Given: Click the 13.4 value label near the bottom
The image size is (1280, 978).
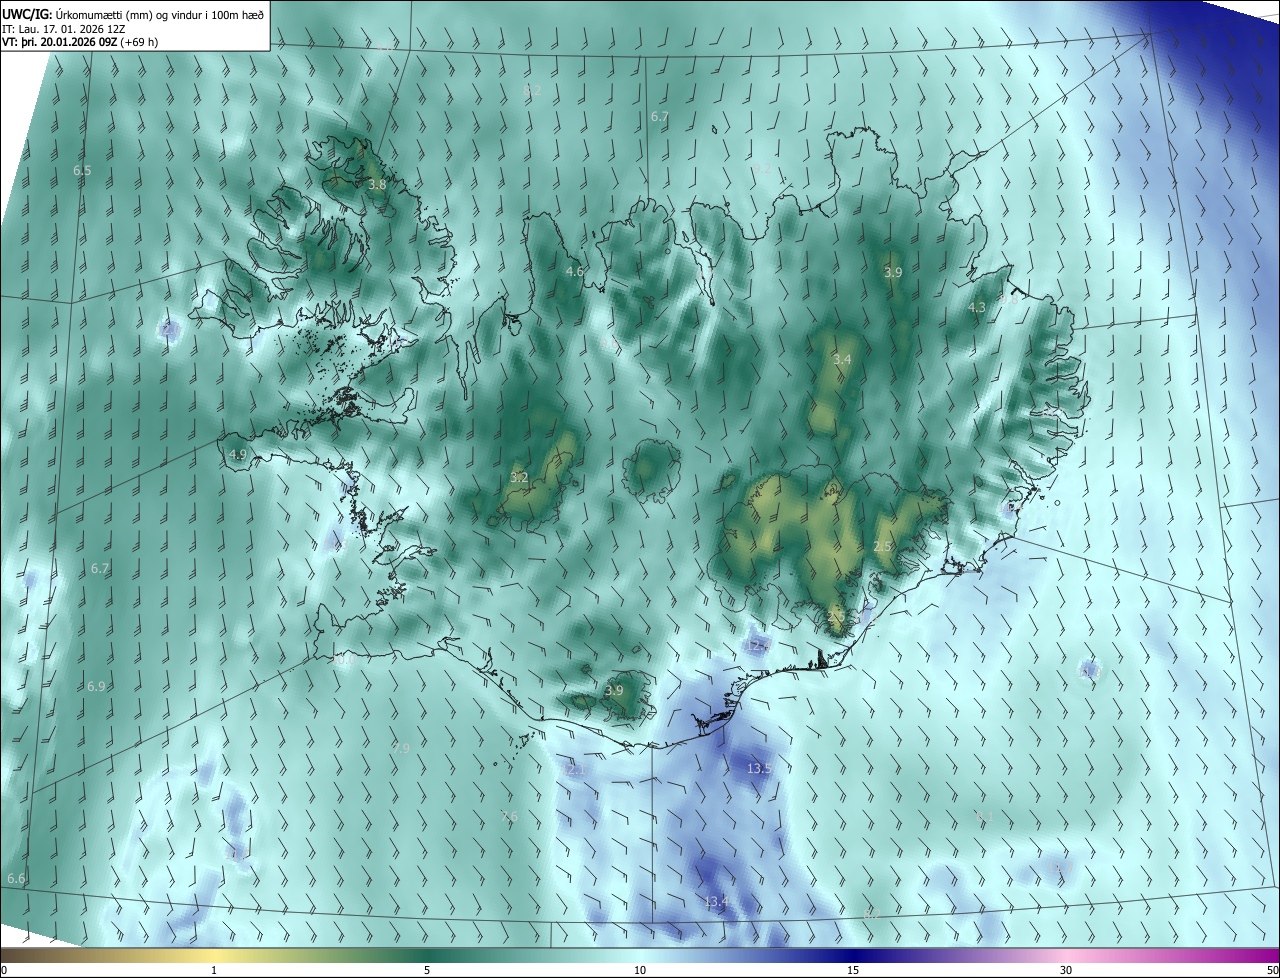Looking at the screenshot, I should 716,902.
